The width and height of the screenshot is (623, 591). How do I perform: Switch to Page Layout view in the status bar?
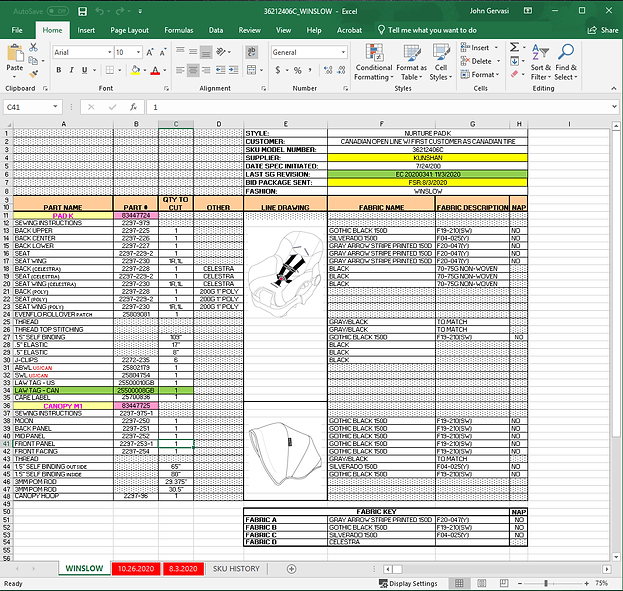(x=482, y=583)
